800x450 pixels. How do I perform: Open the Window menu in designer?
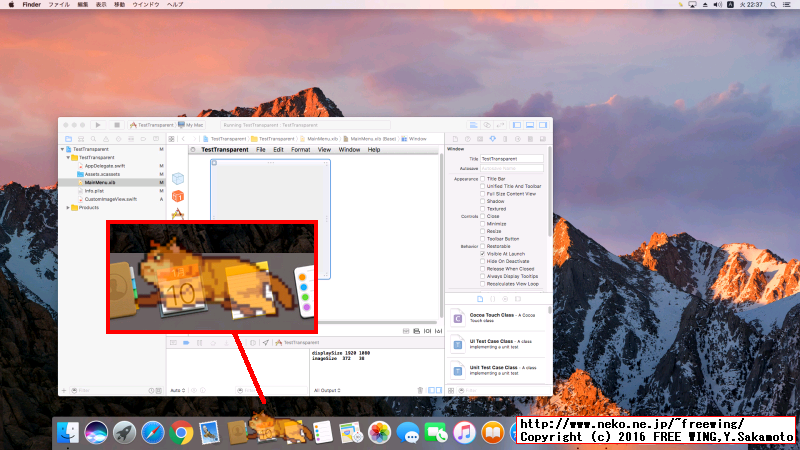coord(349,149)
